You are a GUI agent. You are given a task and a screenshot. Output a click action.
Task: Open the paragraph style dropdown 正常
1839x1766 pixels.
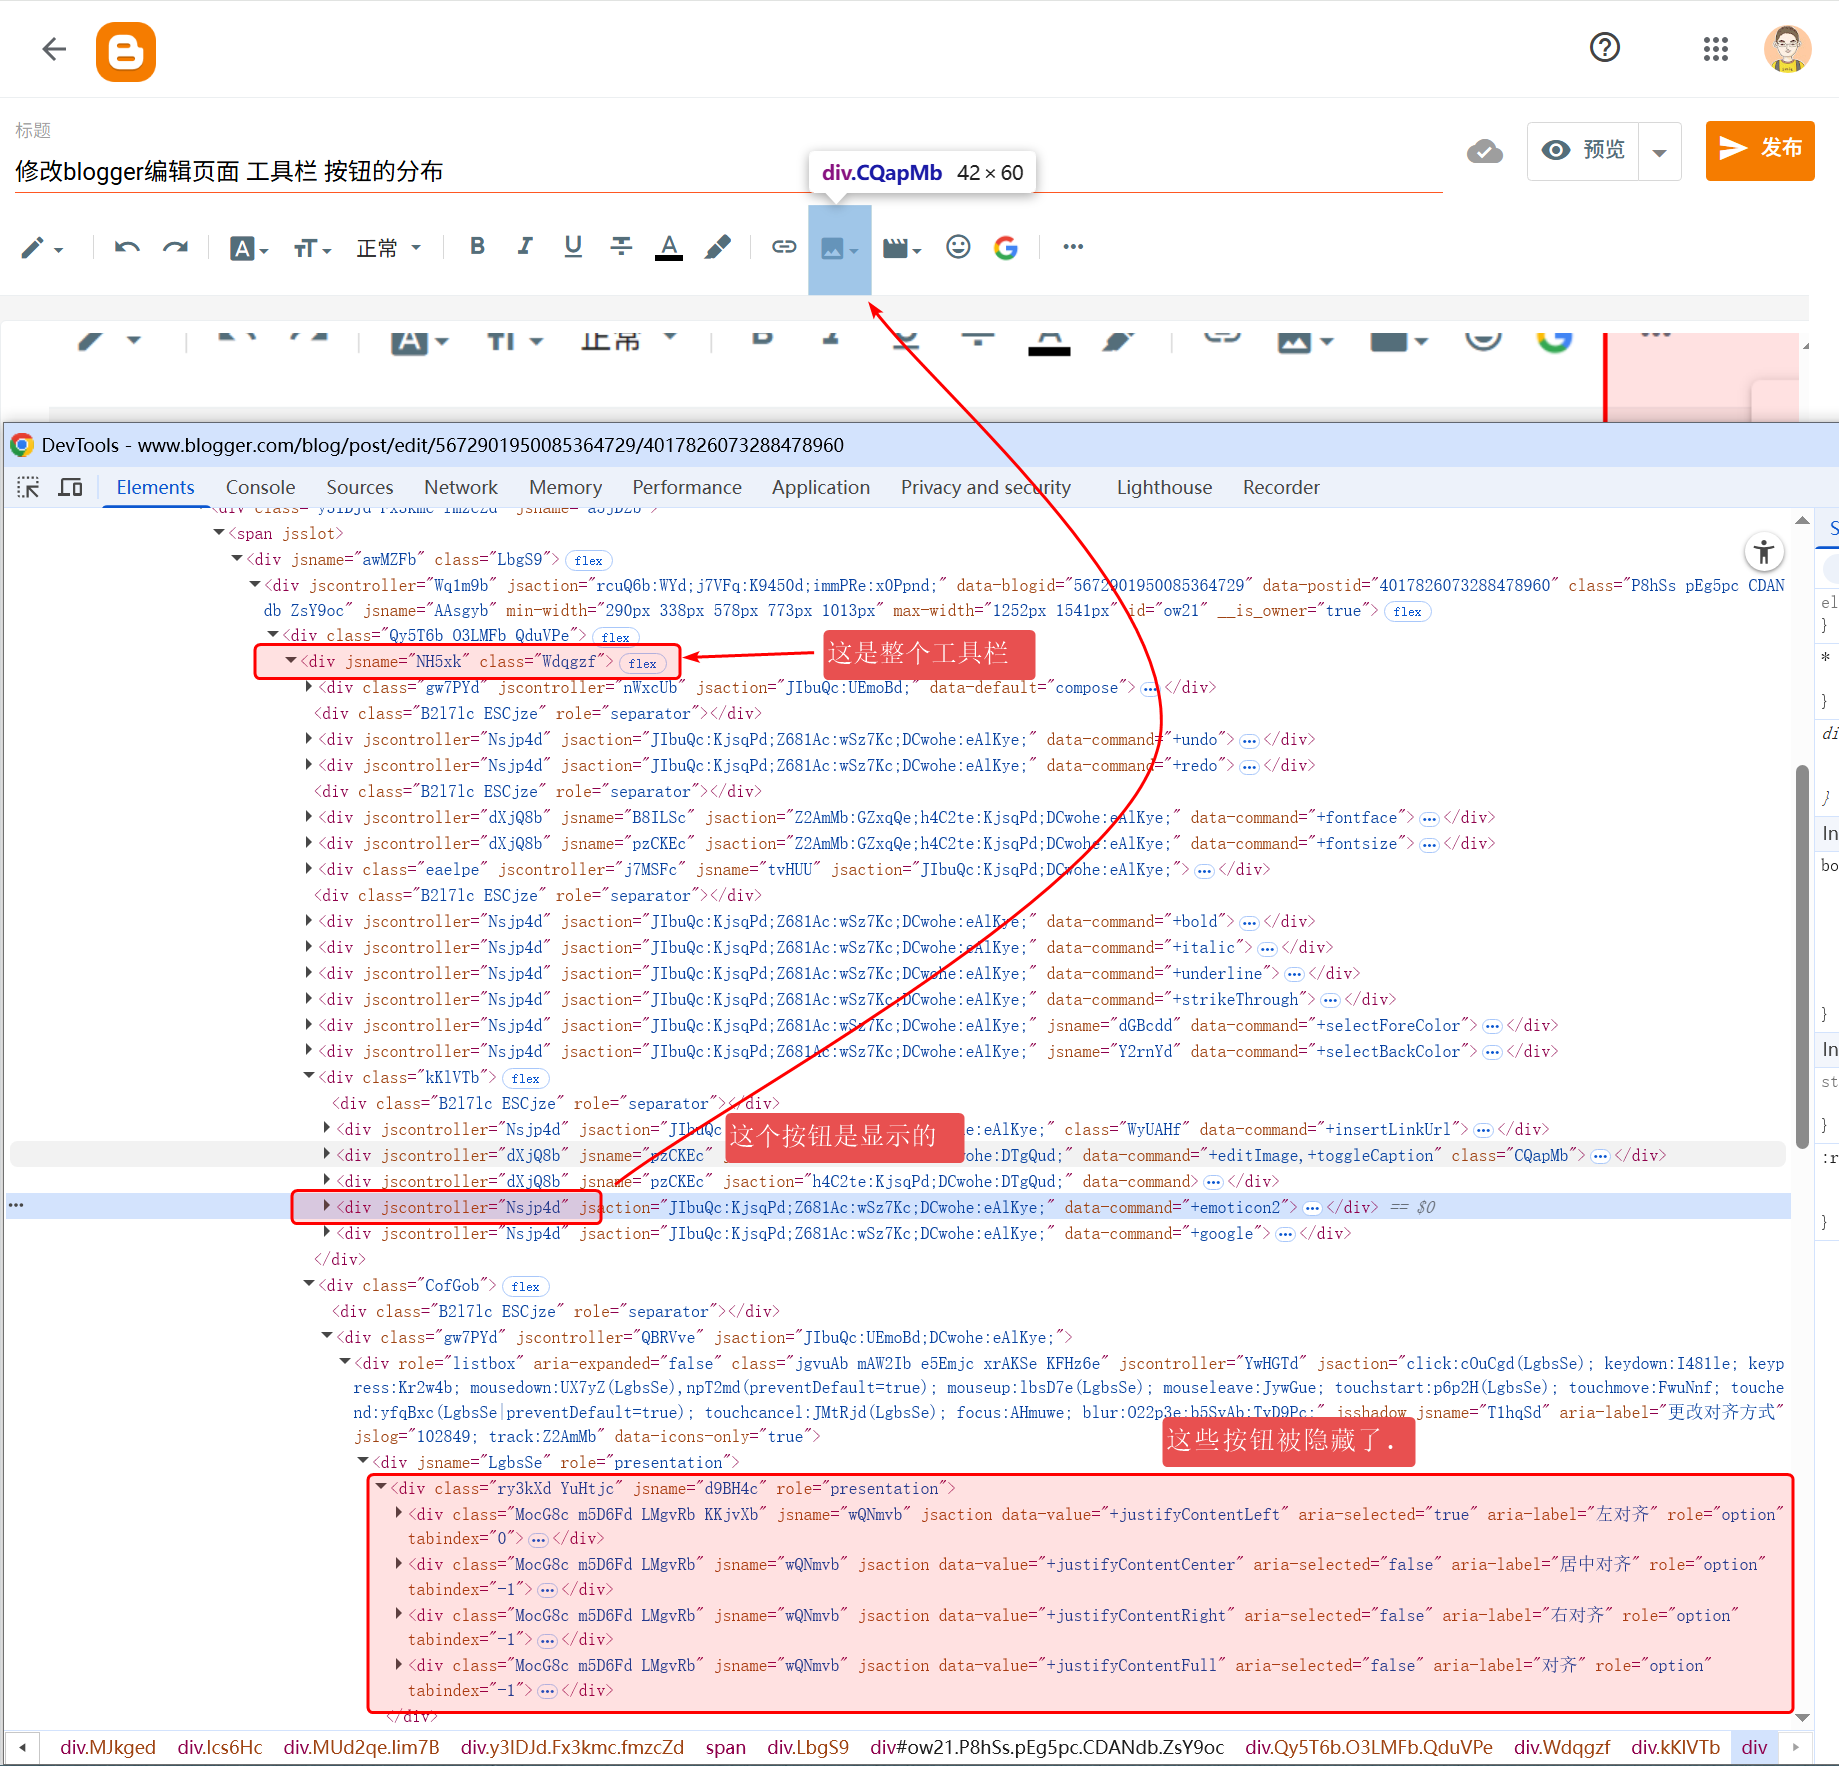coord(389,248)
